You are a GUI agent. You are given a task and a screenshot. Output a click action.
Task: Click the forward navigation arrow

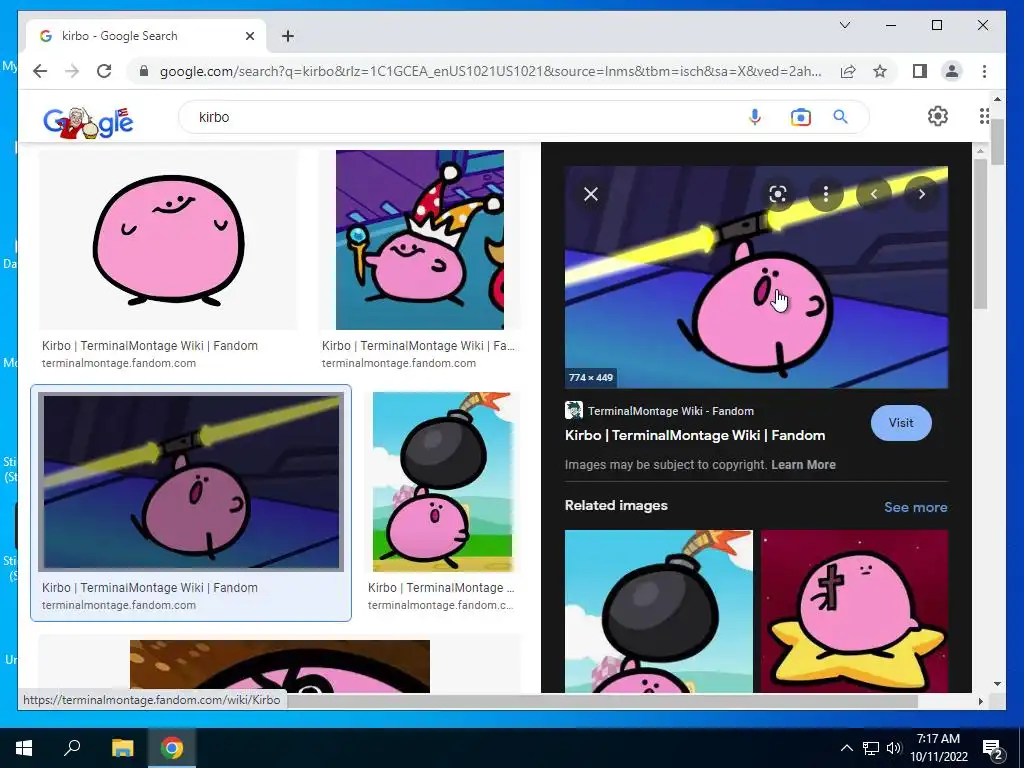pos(72,71)
